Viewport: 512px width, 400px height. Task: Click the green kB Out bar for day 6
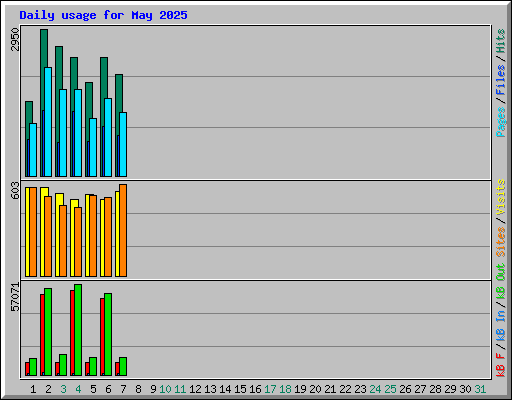(x=108, y=334)
